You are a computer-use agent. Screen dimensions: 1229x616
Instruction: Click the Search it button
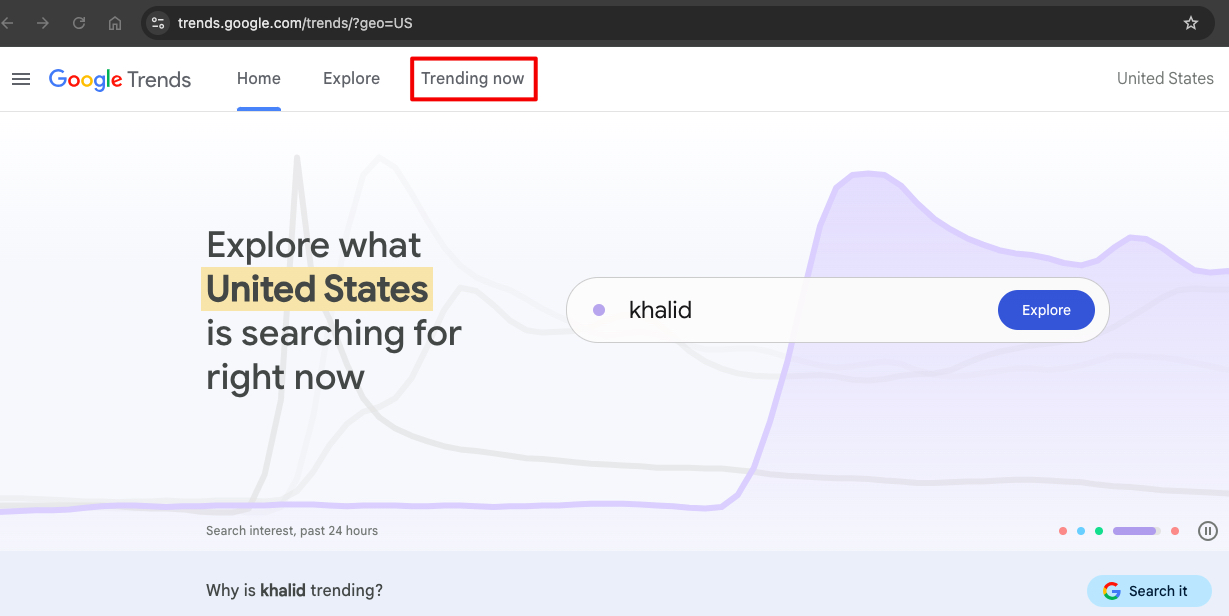[1148, 591]
